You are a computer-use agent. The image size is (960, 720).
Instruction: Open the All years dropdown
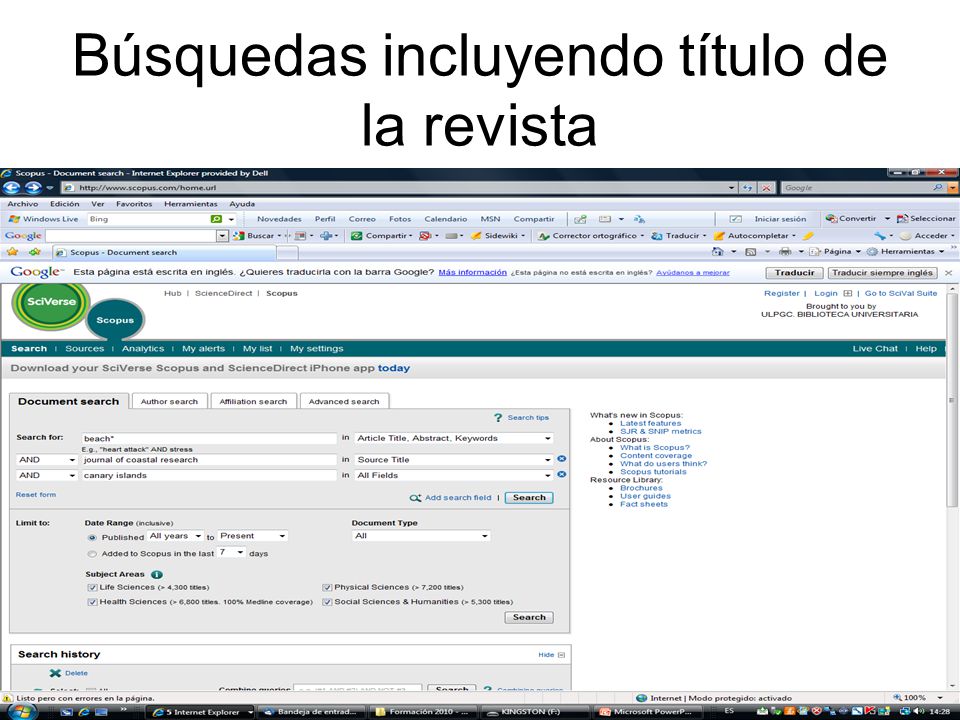175,536
